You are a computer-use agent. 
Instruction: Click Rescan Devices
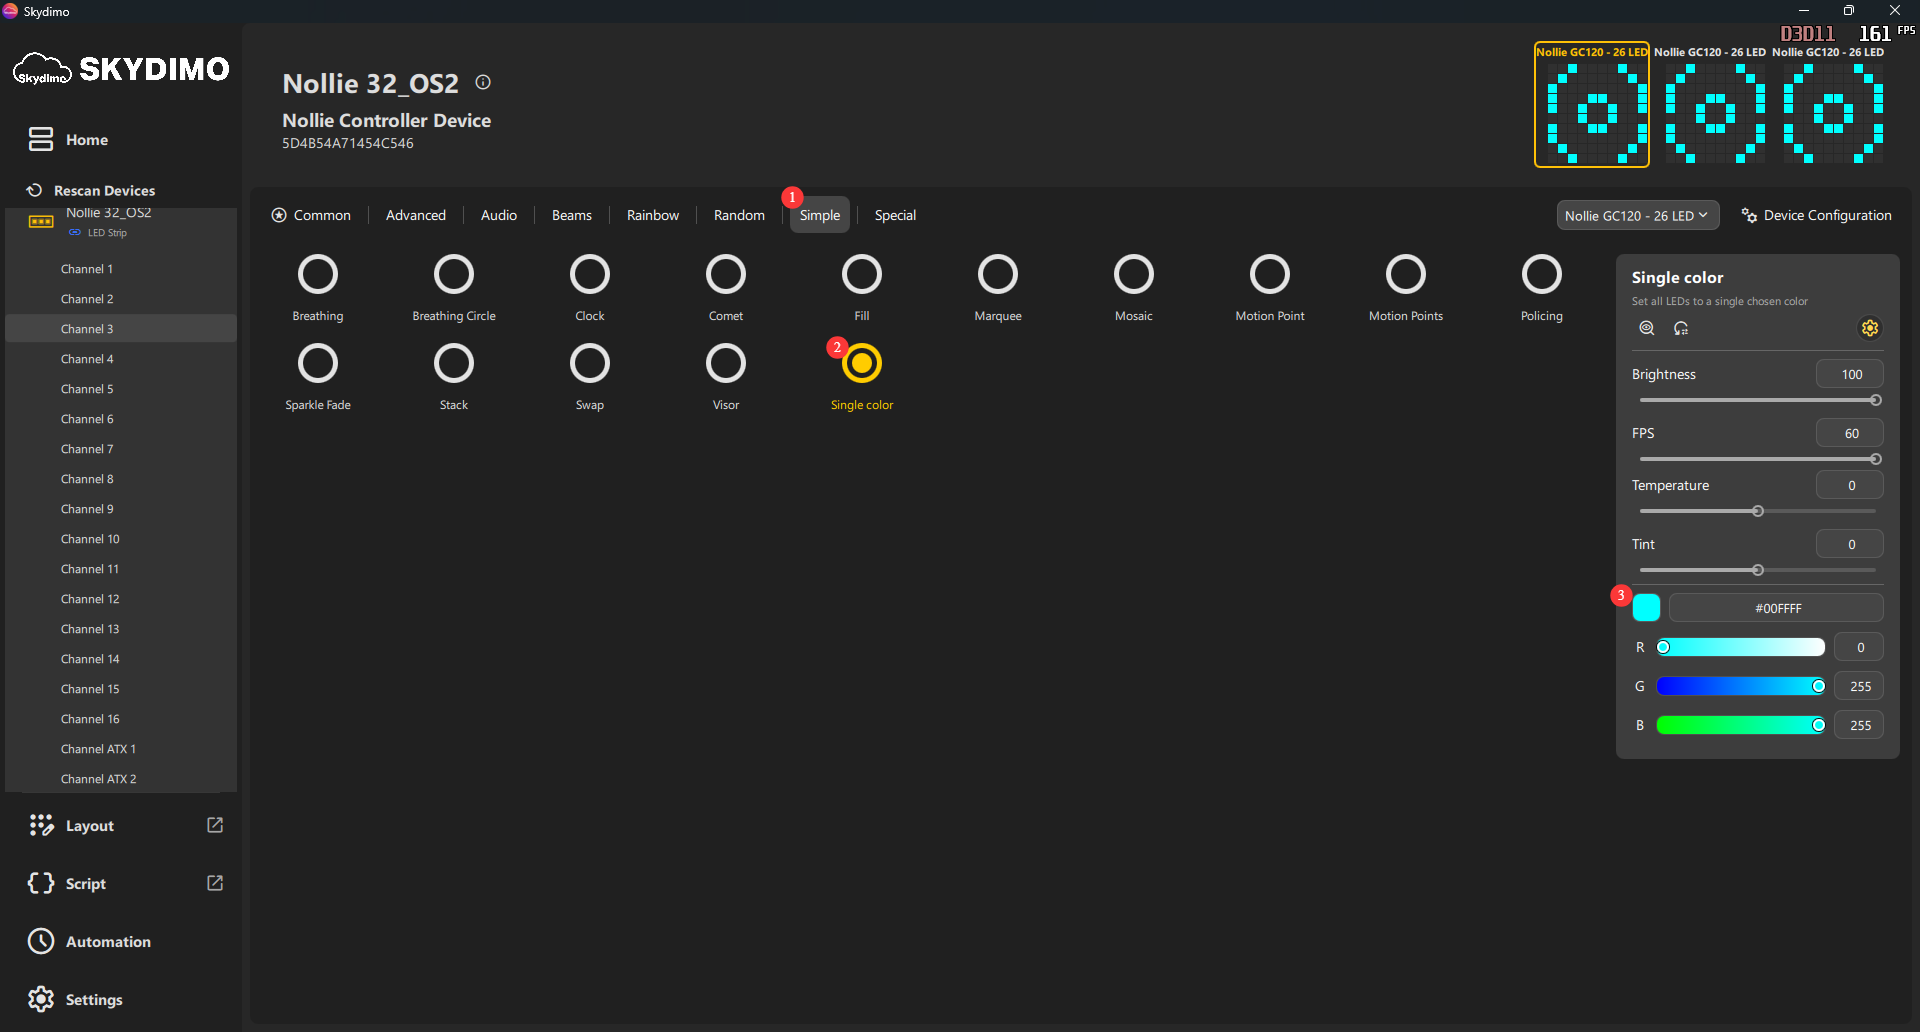(91, 190)
